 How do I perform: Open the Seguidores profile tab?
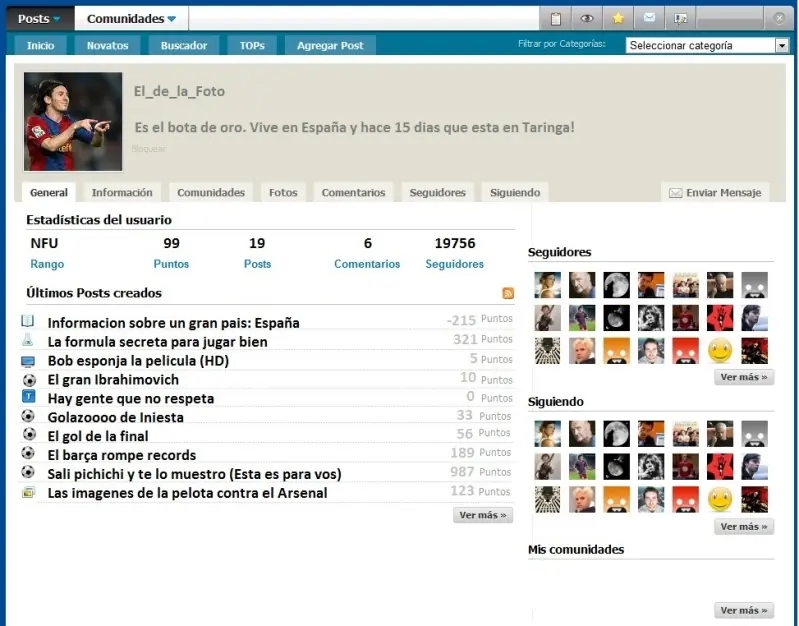[438, 193]
